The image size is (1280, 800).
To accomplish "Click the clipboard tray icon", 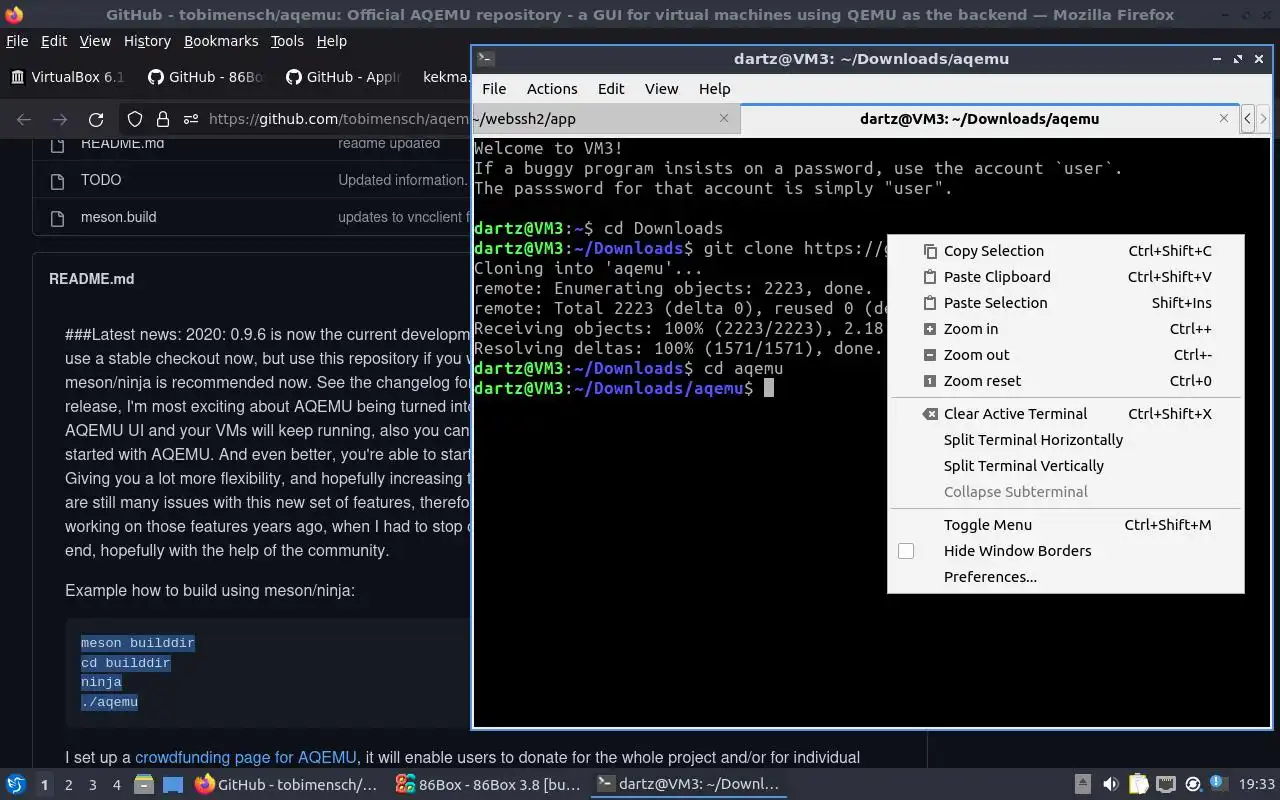I will pyautogui.click(x=1139, y=785).
